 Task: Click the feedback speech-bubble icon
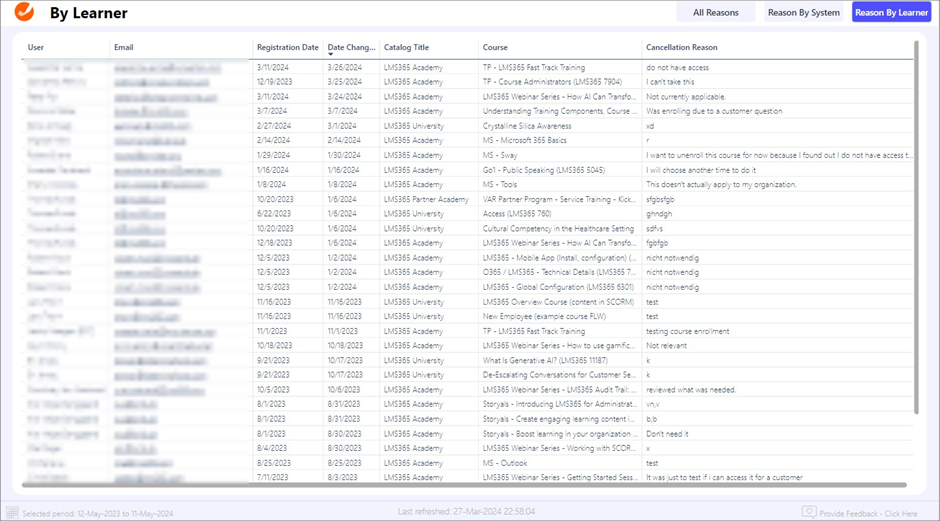pos(809,513)
